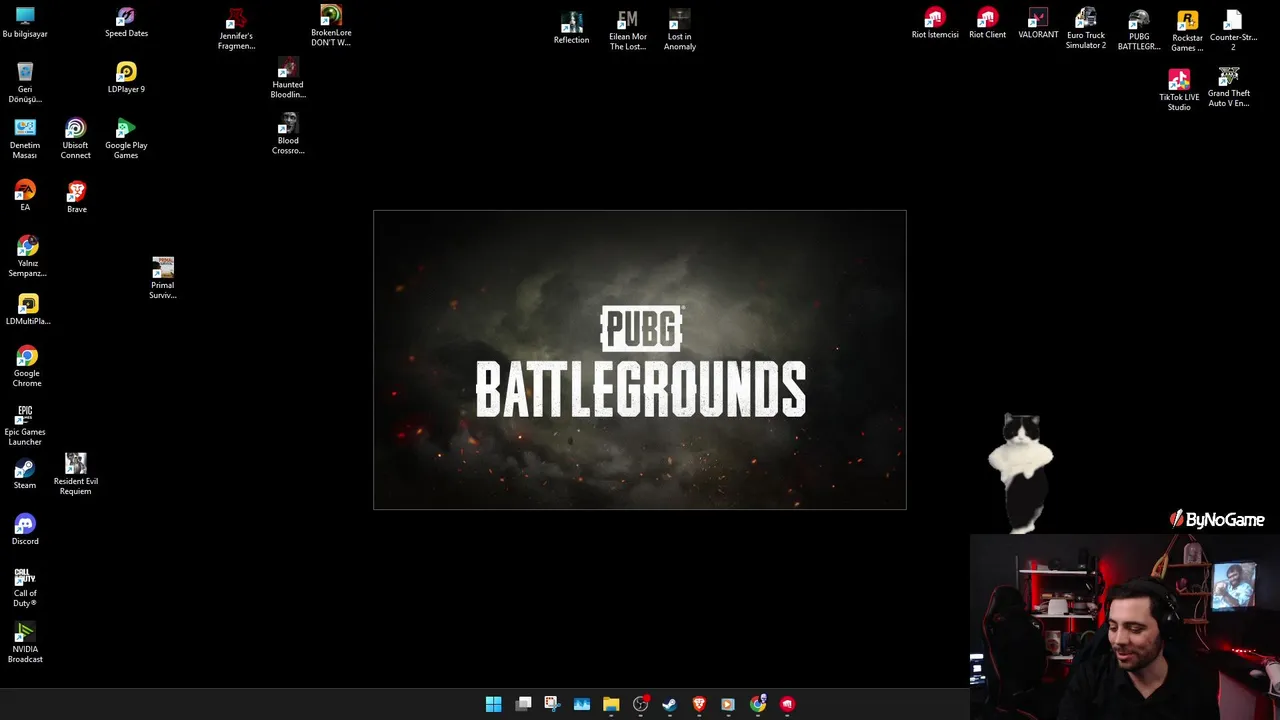Select Grand Theft Auto V shortcut
The height and width of the screenshot is (720, 1280).
tap(1229, 87)
